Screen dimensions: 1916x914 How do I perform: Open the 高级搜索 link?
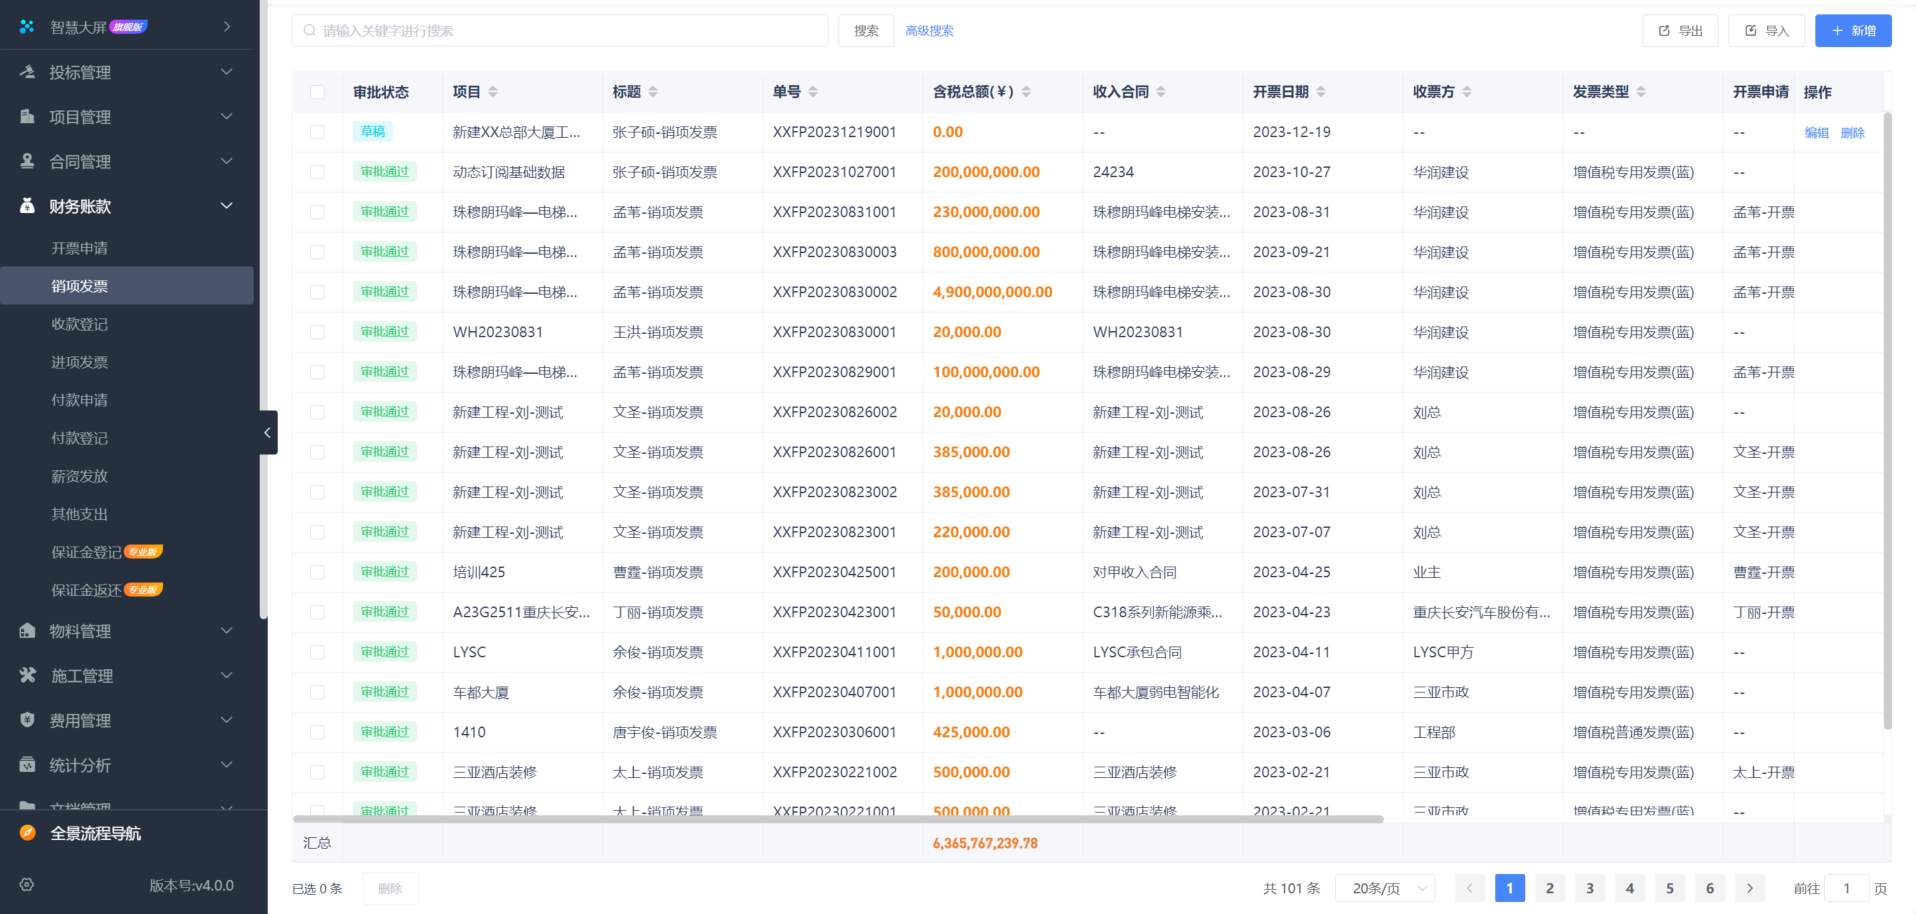929,31
